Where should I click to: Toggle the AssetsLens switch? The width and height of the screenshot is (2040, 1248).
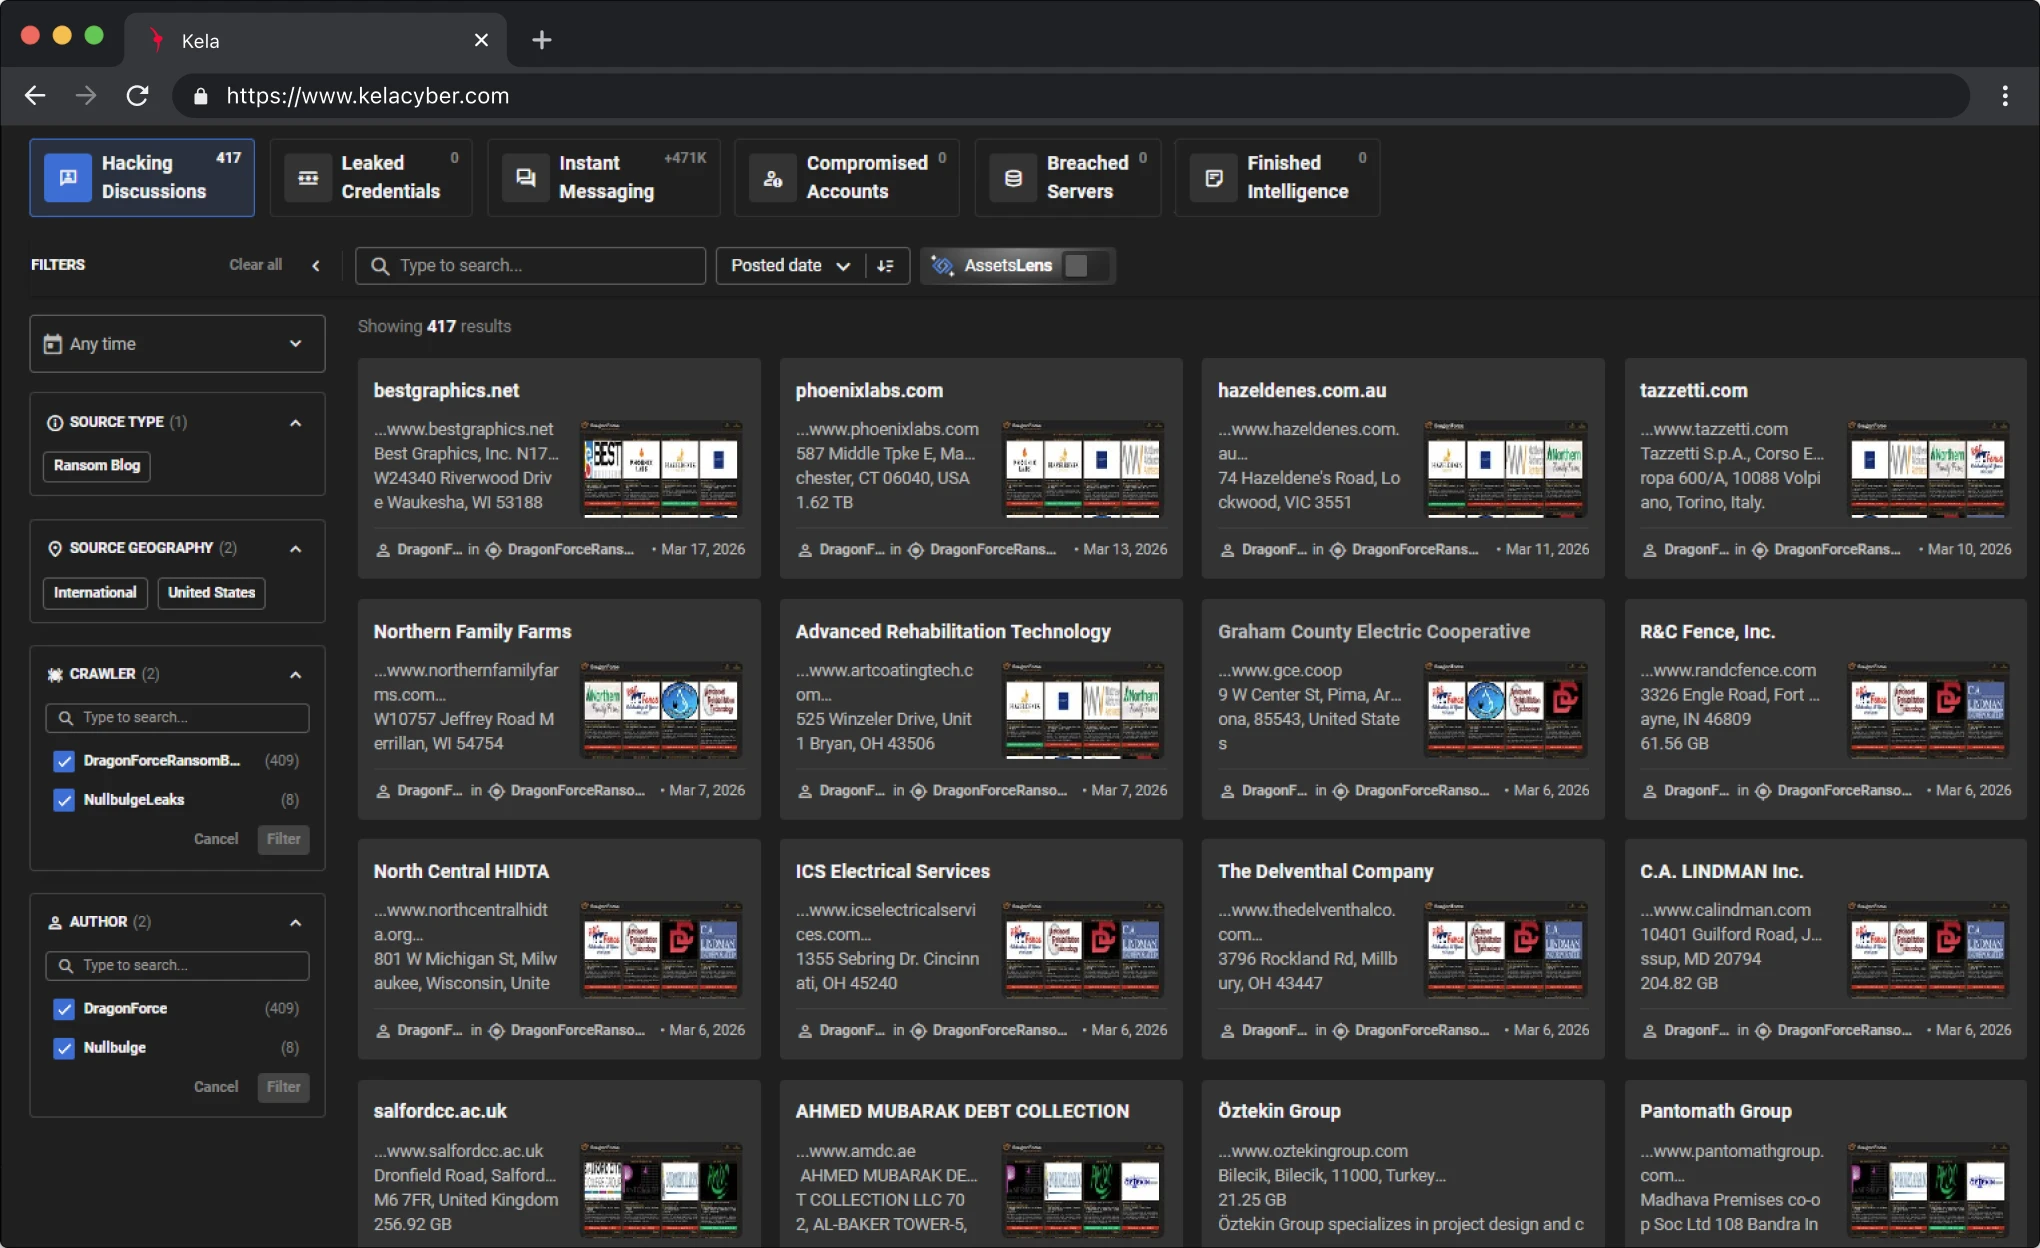1087,266
